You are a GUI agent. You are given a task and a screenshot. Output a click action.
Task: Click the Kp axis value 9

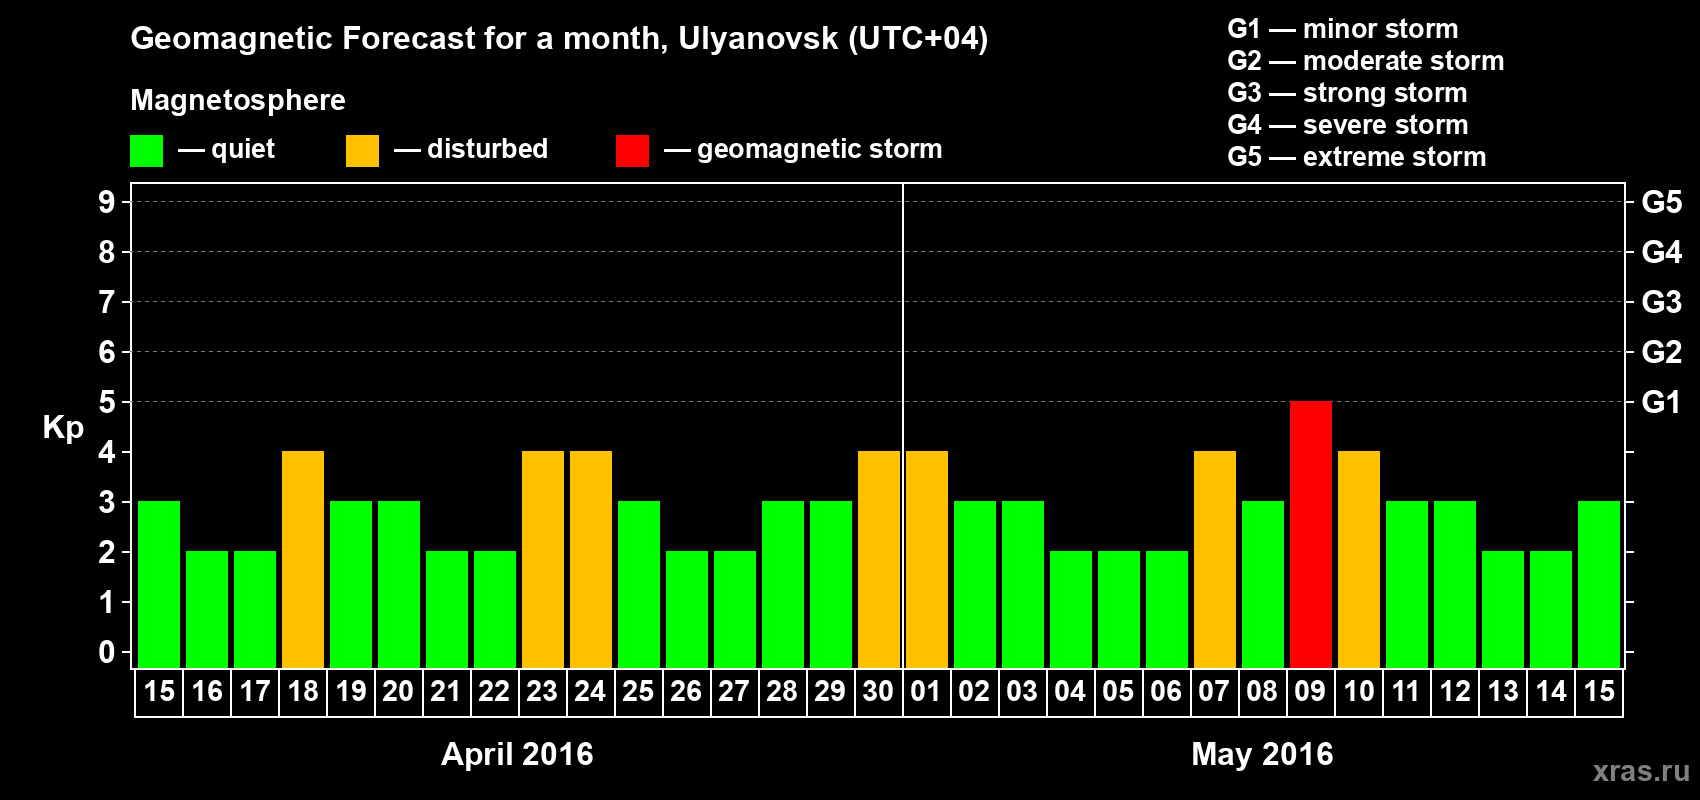107,202
